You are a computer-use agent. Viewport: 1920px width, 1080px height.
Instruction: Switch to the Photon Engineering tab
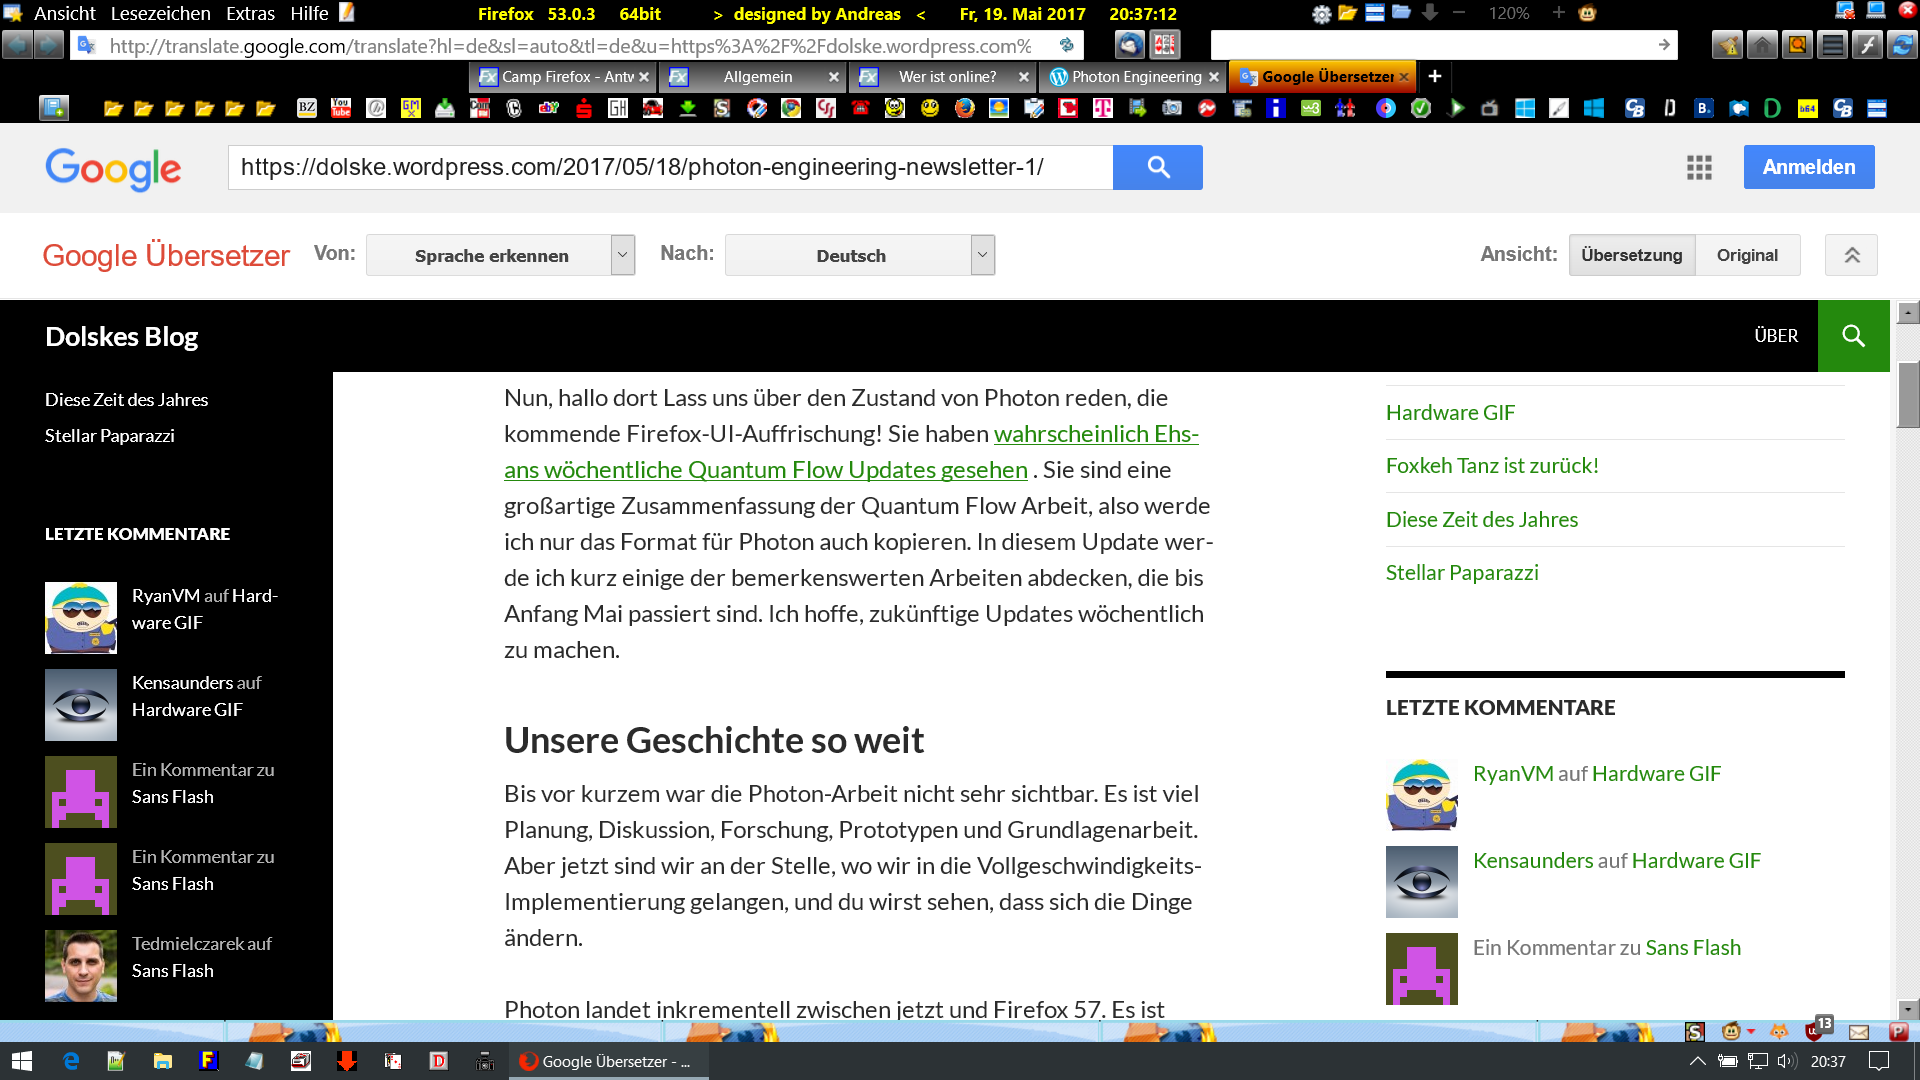click(1135, 76)
